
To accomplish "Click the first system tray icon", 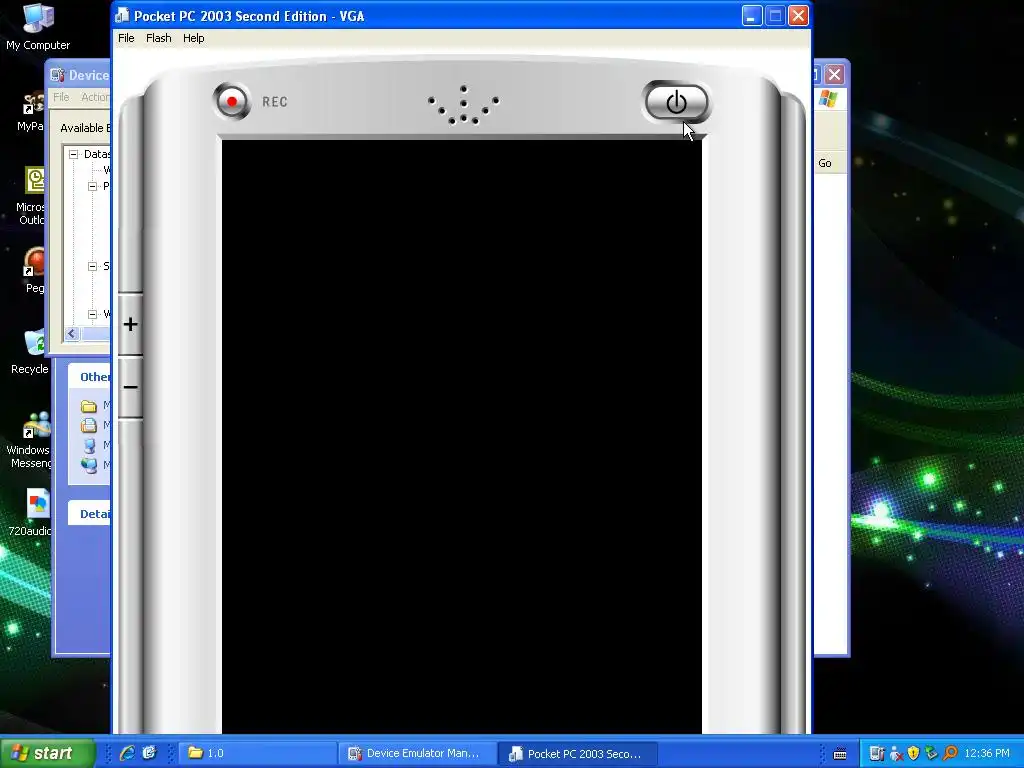I will pyautogui.click(x=877, y=754).
